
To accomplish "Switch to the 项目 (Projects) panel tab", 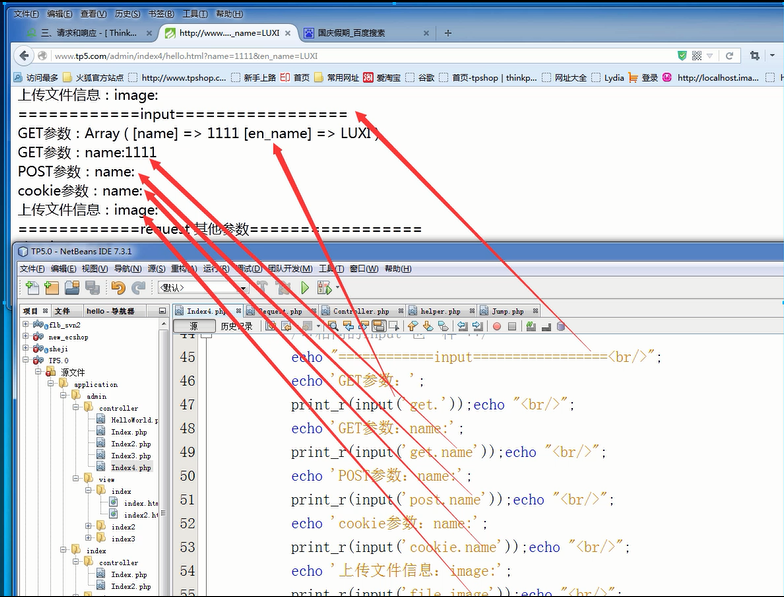I will (30, 311).
